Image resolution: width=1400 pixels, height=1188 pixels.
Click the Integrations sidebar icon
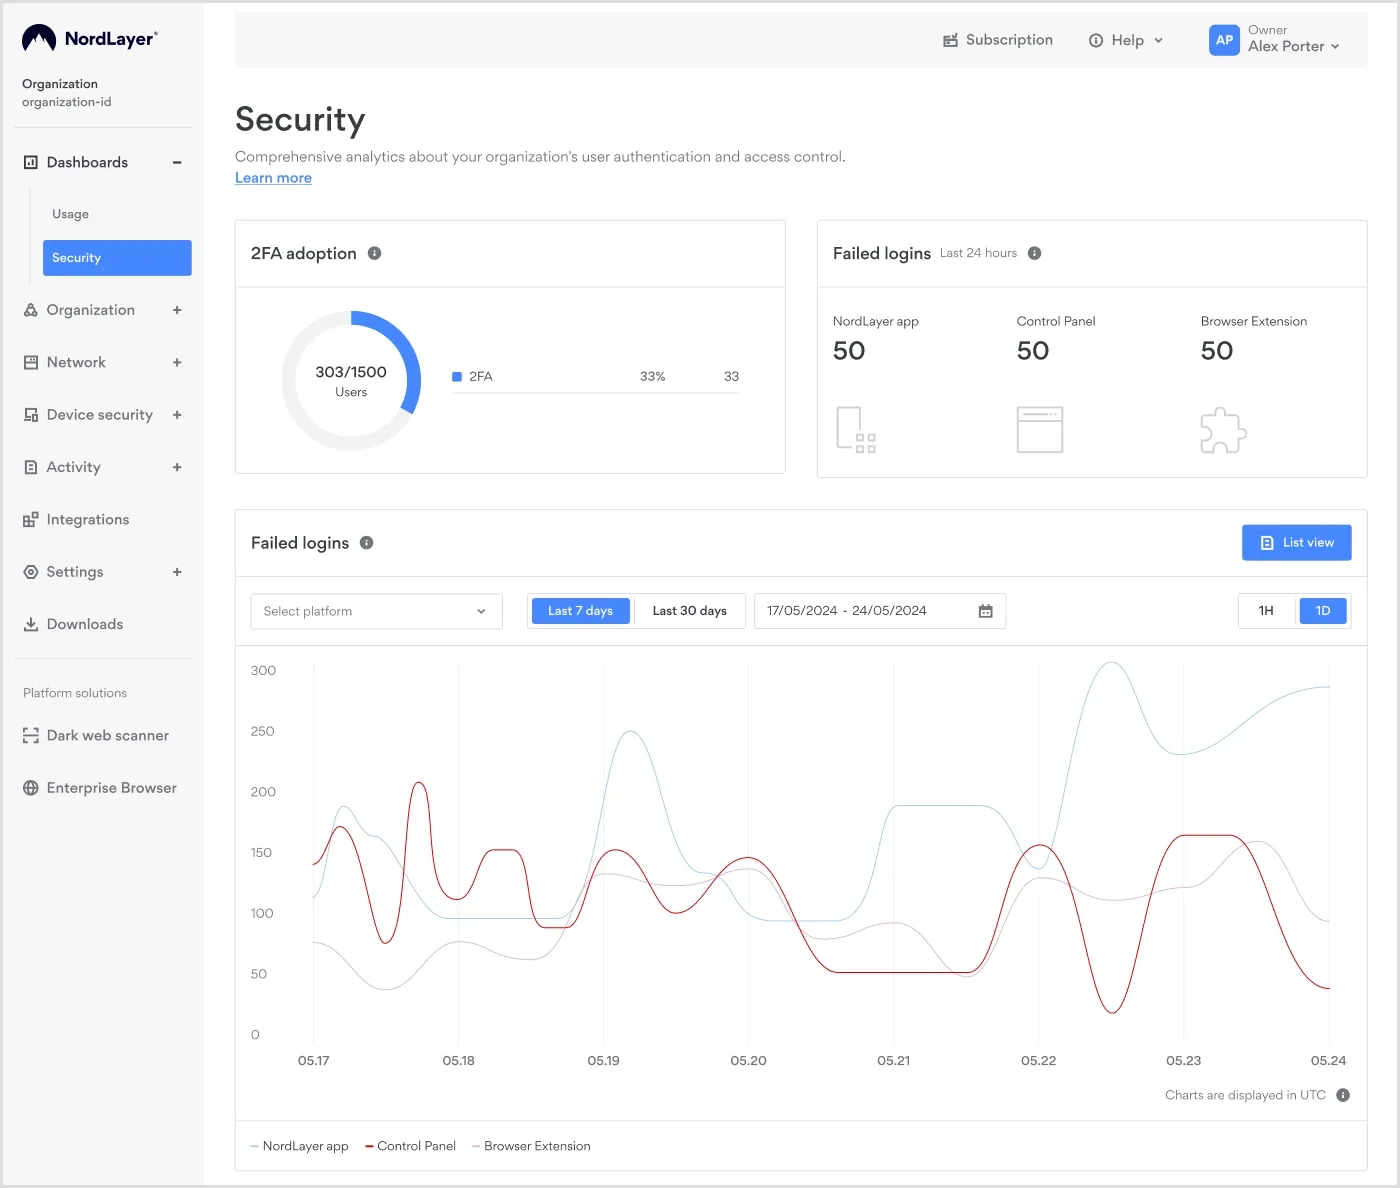coord(31,520)
